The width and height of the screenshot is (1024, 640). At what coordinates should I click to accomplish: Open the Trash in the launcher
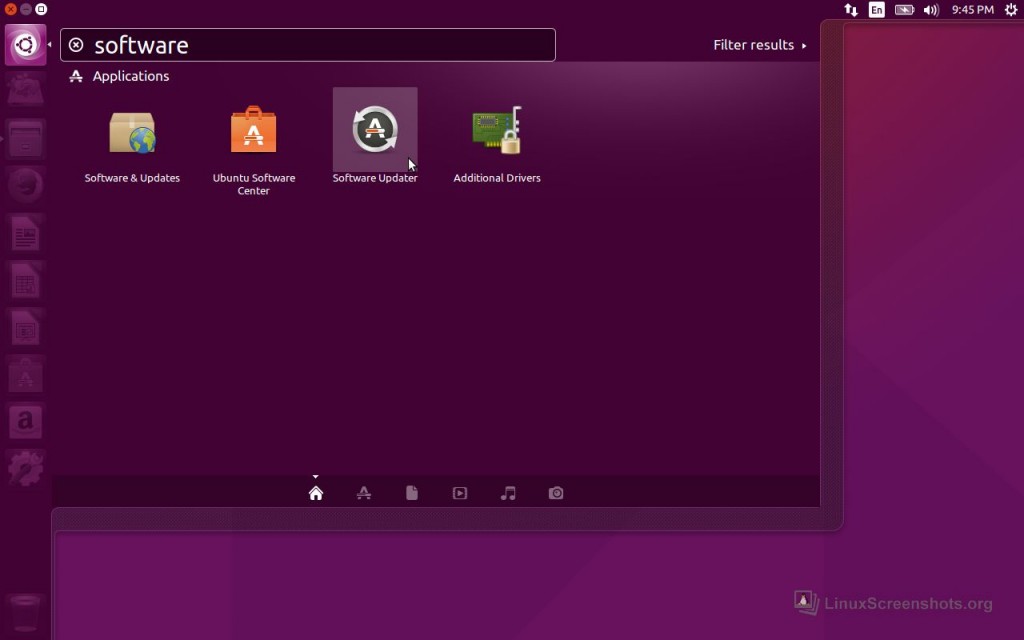click(x=26, y=611)
